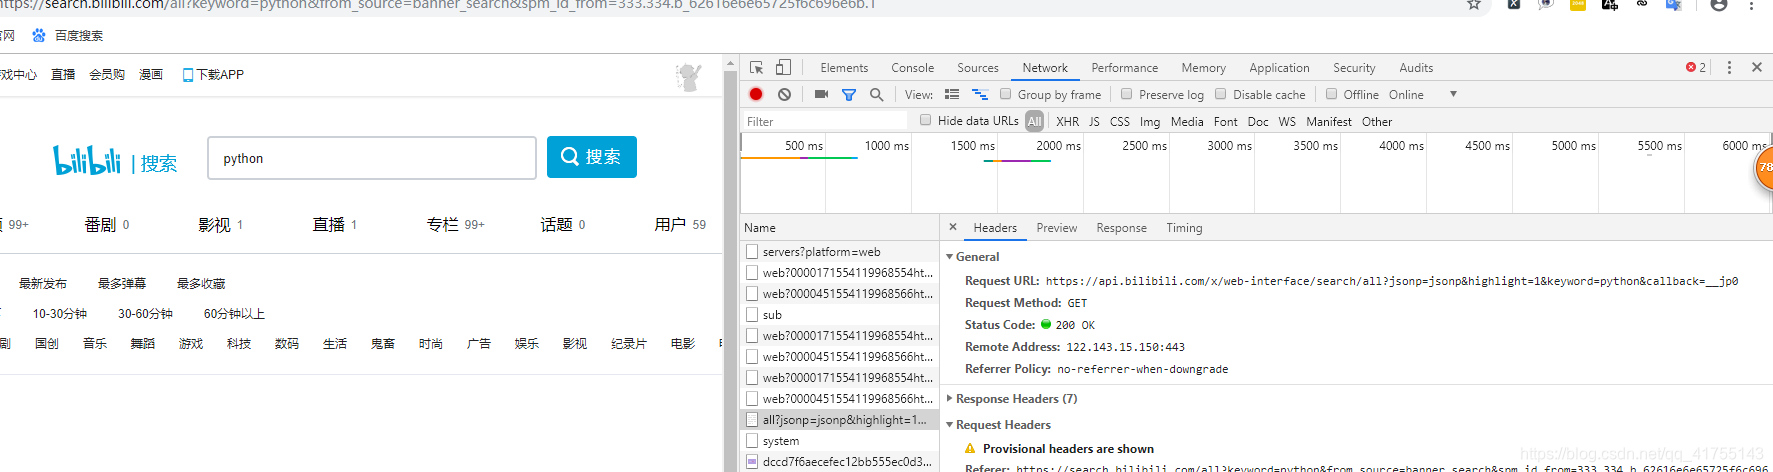Open the Chrome profile avatar

[1719, 5]
